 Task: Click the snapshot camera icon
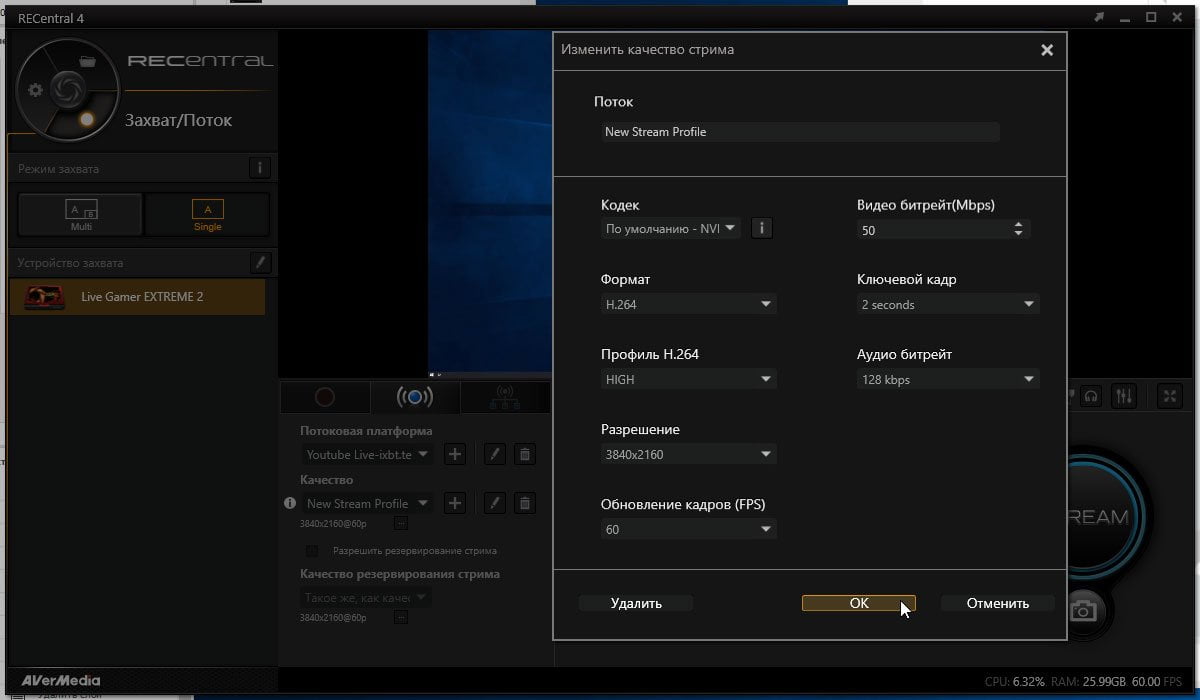pyautogui.click(x=1082, y=609)
